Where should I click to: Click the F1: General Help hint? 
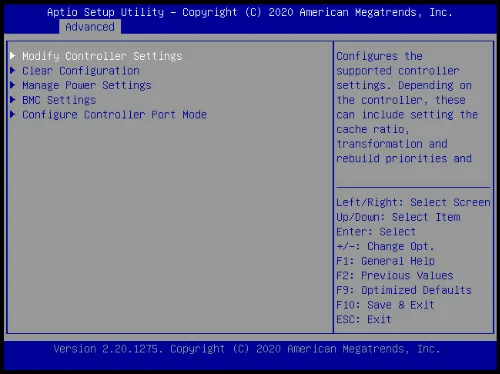[386, 261]
